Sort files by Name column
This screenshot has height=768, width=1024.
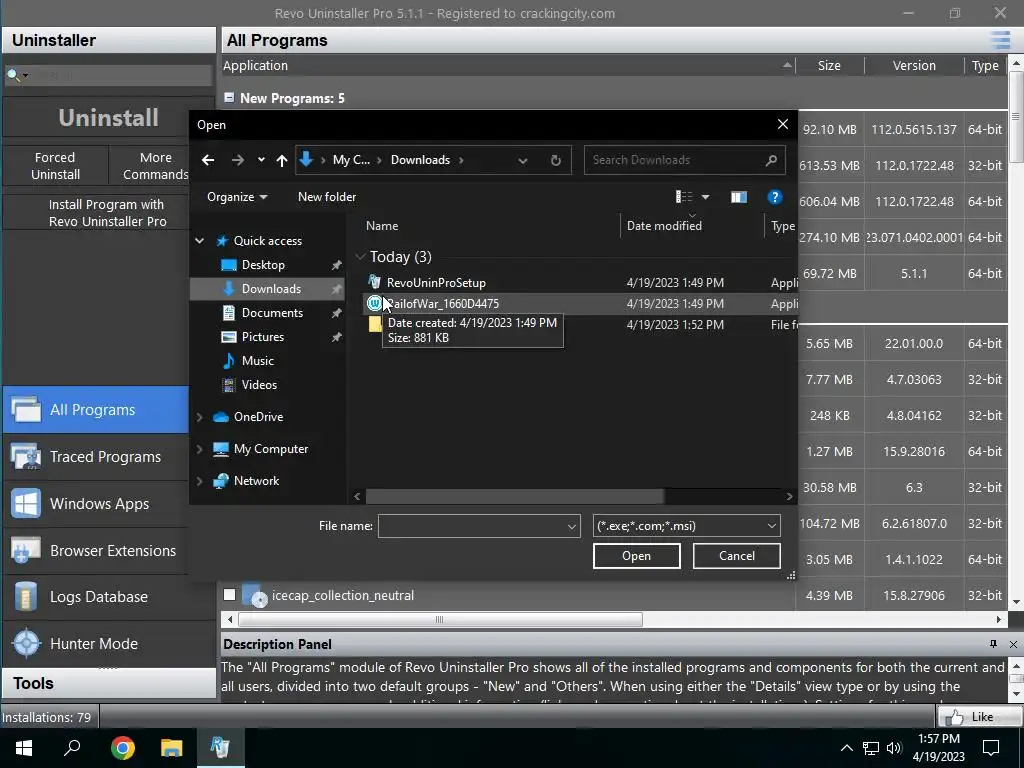[x=382, y=226]
